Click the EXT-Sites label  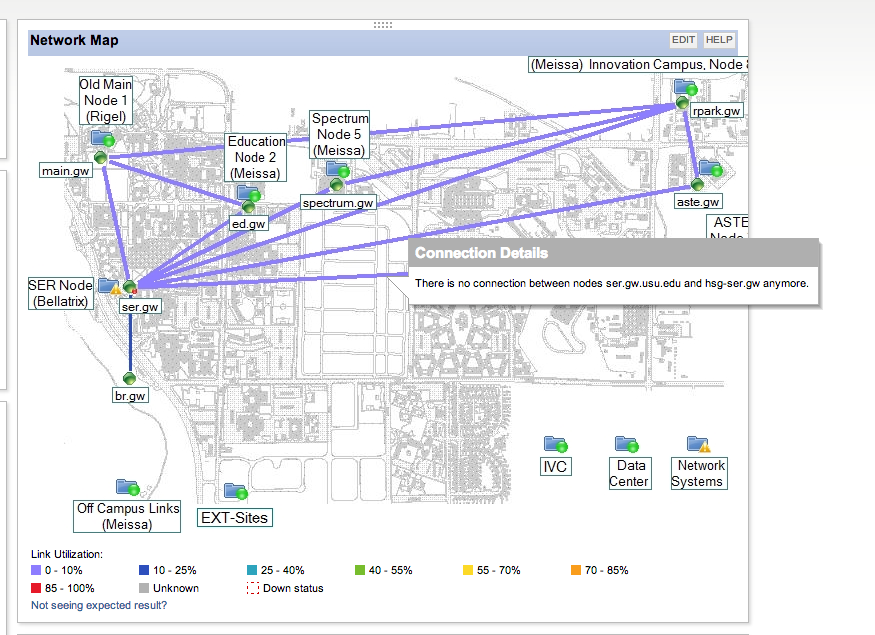tap(235, 518)
